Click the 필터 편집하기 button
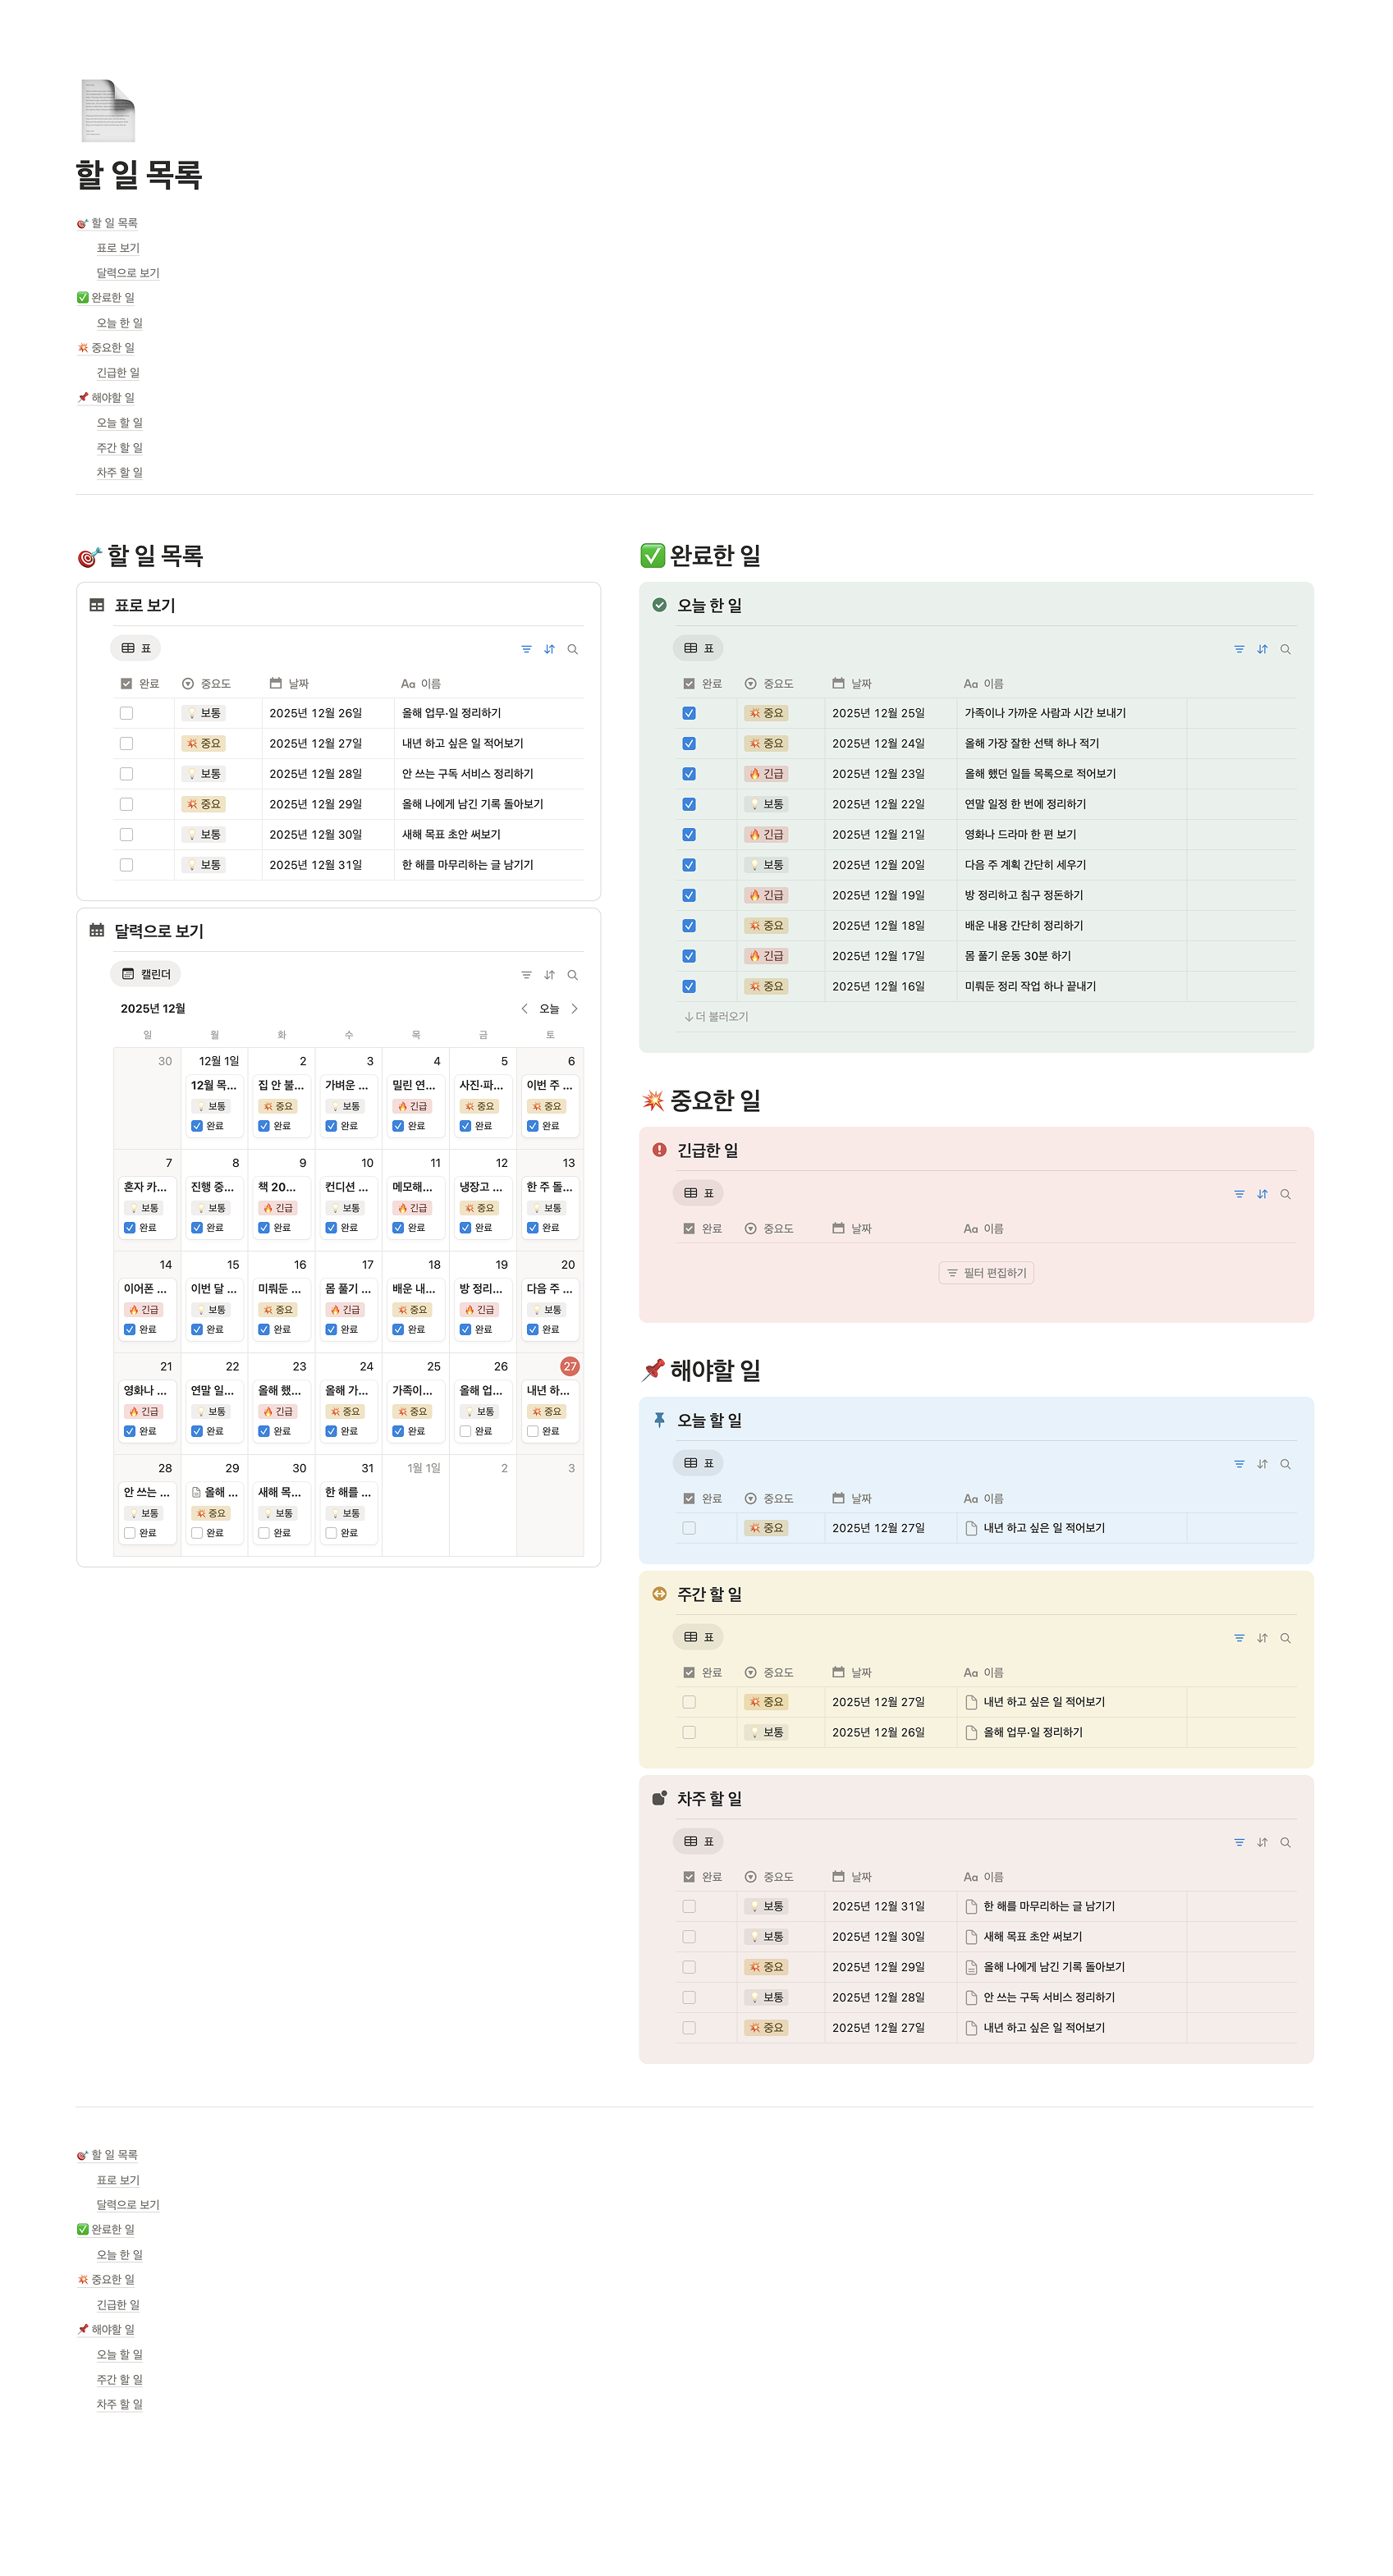The image size is (1393, 2576). 986,1273
